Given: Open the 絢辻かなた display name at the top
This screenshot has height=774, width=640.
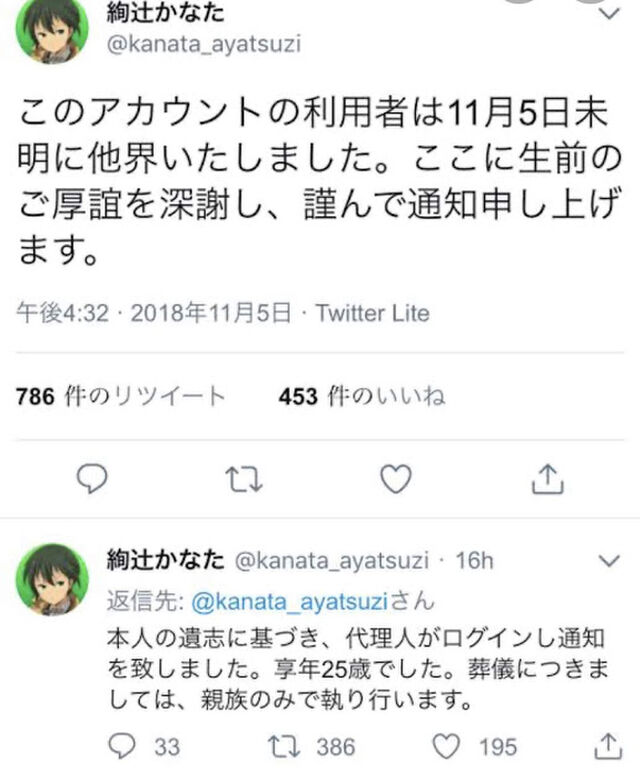Looking at the screenshot, I should [x=165, y=13].
